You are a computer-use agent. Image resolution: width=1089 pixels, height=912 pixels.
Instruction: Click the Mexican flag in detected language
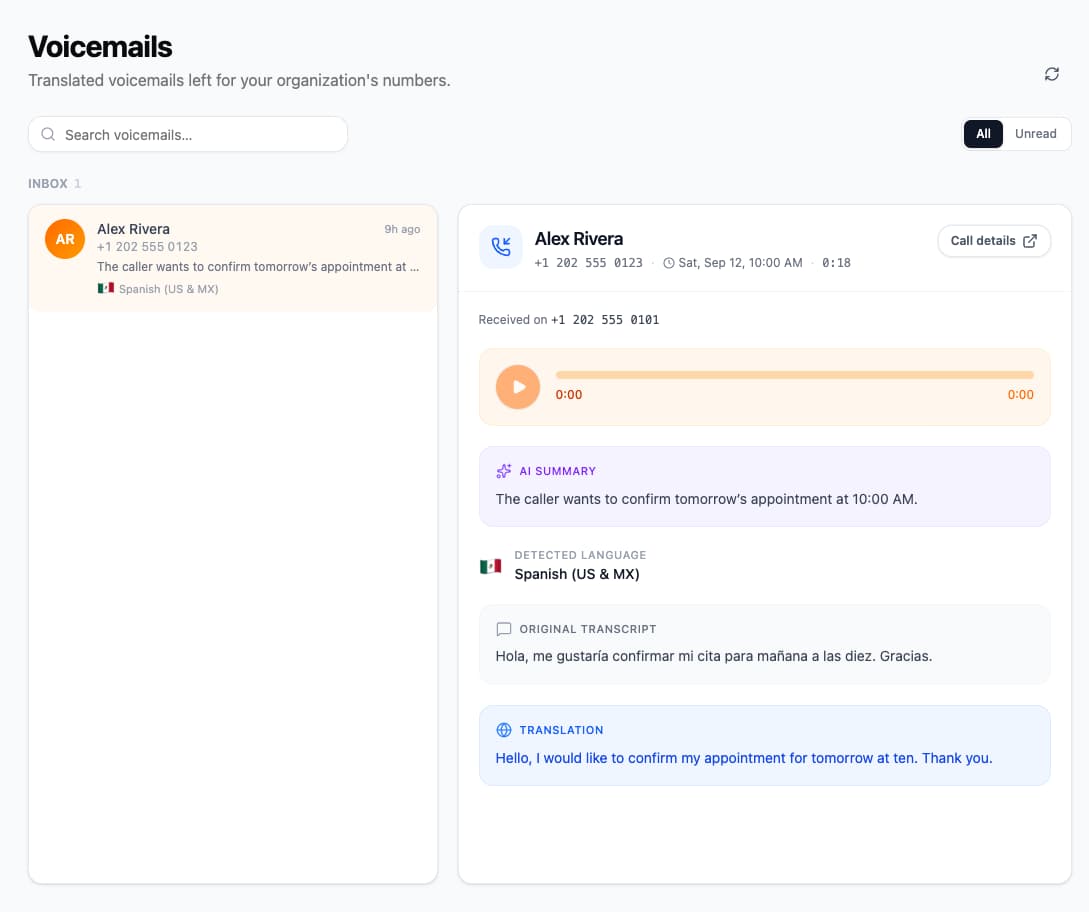coord(490,566)
